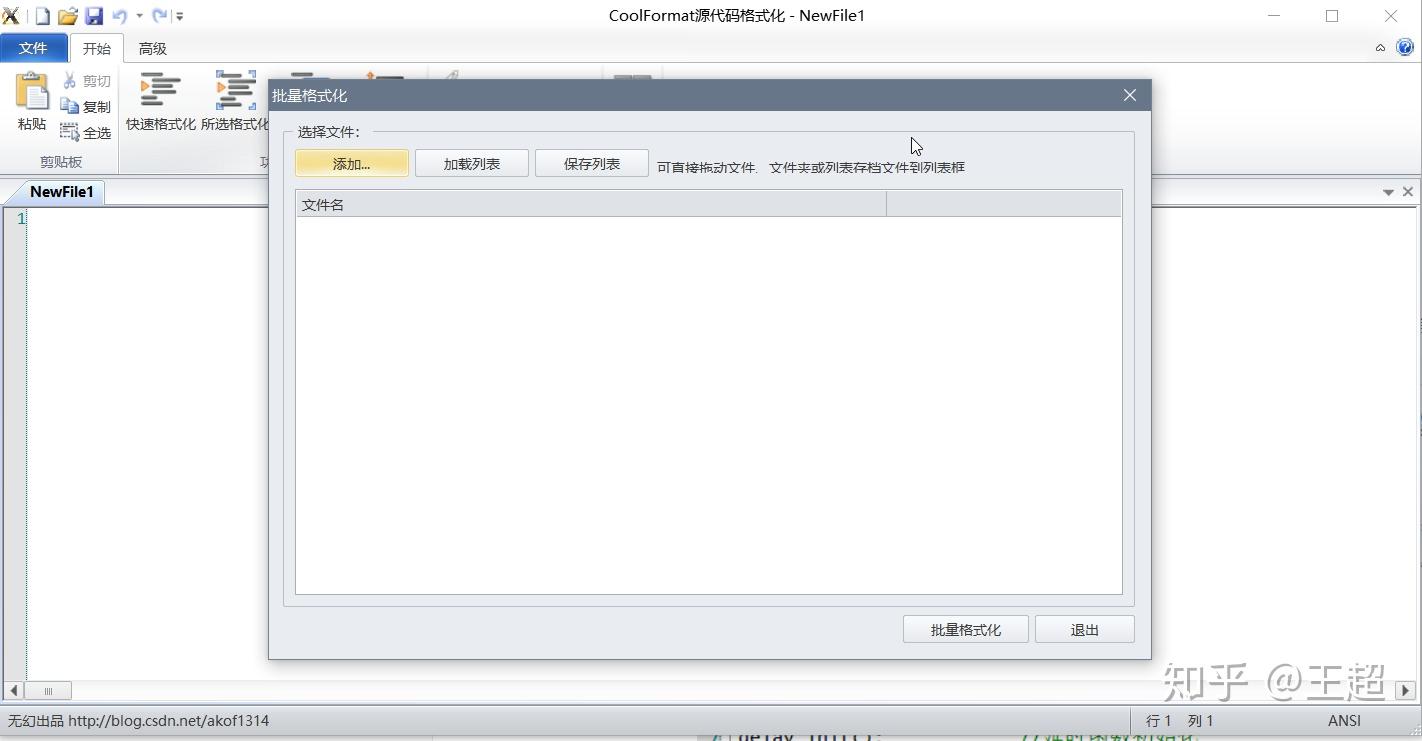Exit the dialog with the 退出 button
The image size is (1422, 741).
pos(1084,628)
